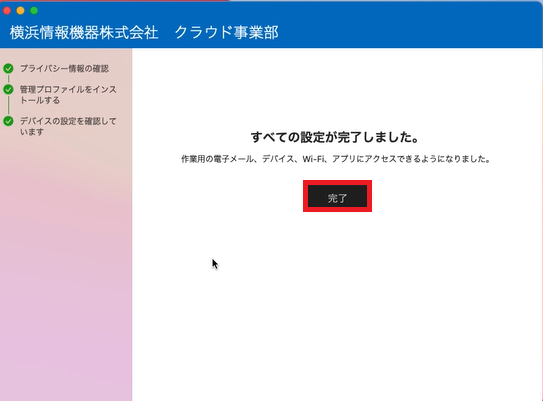The height and width of the screenshot is (401, 543).
Task: Maximize the window using the green button
Action: click(x=34, y=10)
